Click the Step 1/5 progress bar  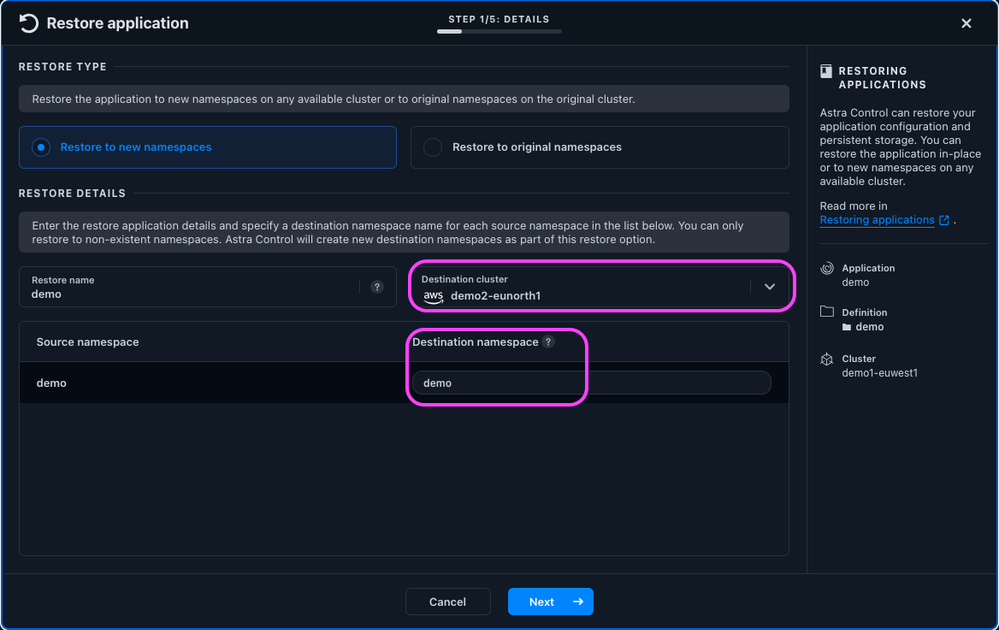(499, 31)
